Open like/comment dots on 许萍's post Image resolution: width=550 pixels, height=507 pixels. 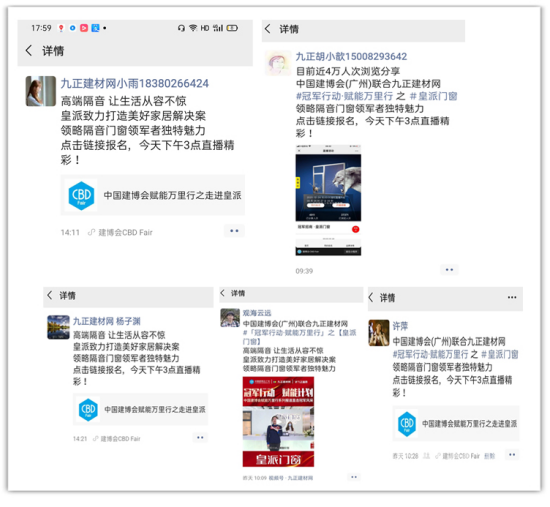(512, 455)
